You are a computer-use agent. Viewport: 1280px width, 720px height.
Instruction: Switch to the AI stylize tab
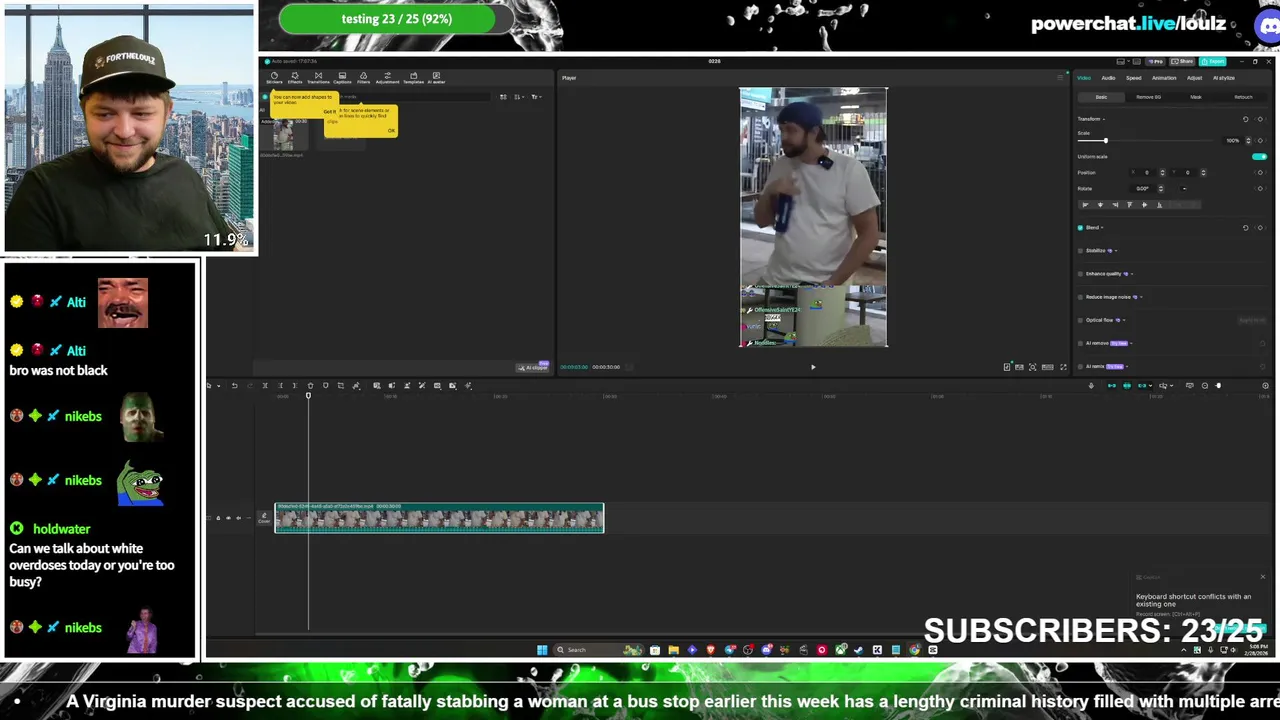click(1224, 78)
